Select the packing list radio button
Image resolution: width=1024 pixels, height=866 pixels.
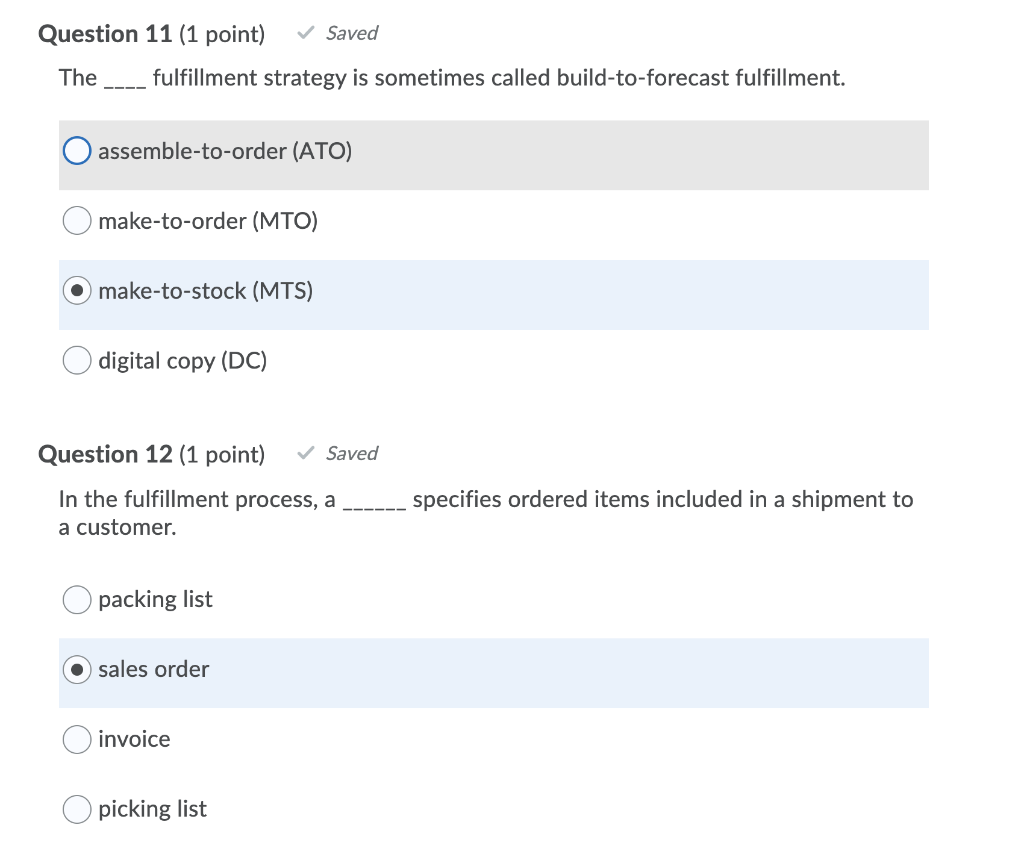(76, 599)
